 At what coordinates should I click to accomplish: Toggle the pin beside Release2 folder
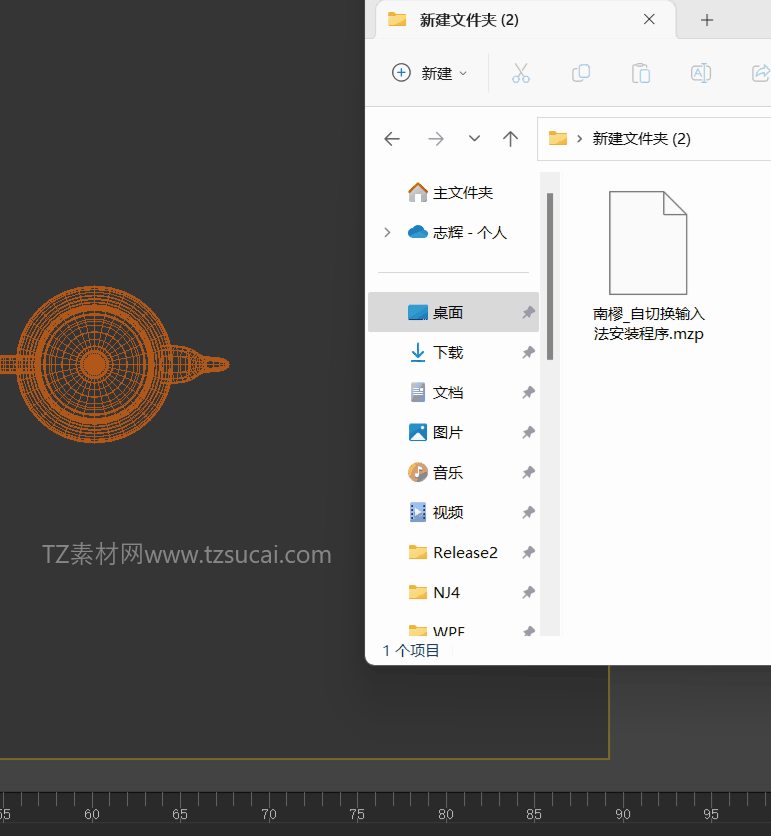point(528,552)
